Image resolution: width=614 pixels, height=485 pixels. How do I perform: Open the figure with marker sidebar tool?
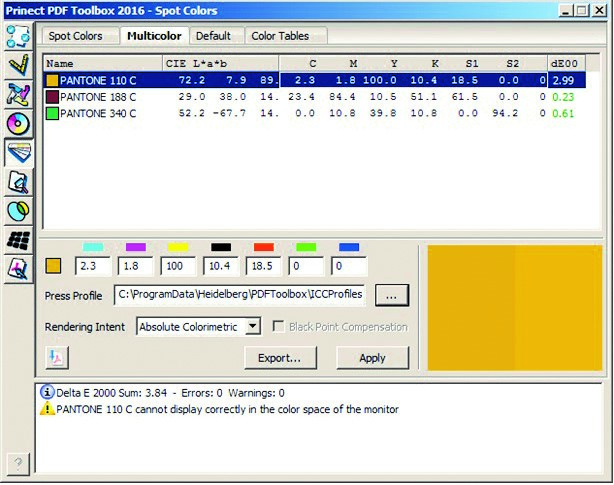[18, 94]
